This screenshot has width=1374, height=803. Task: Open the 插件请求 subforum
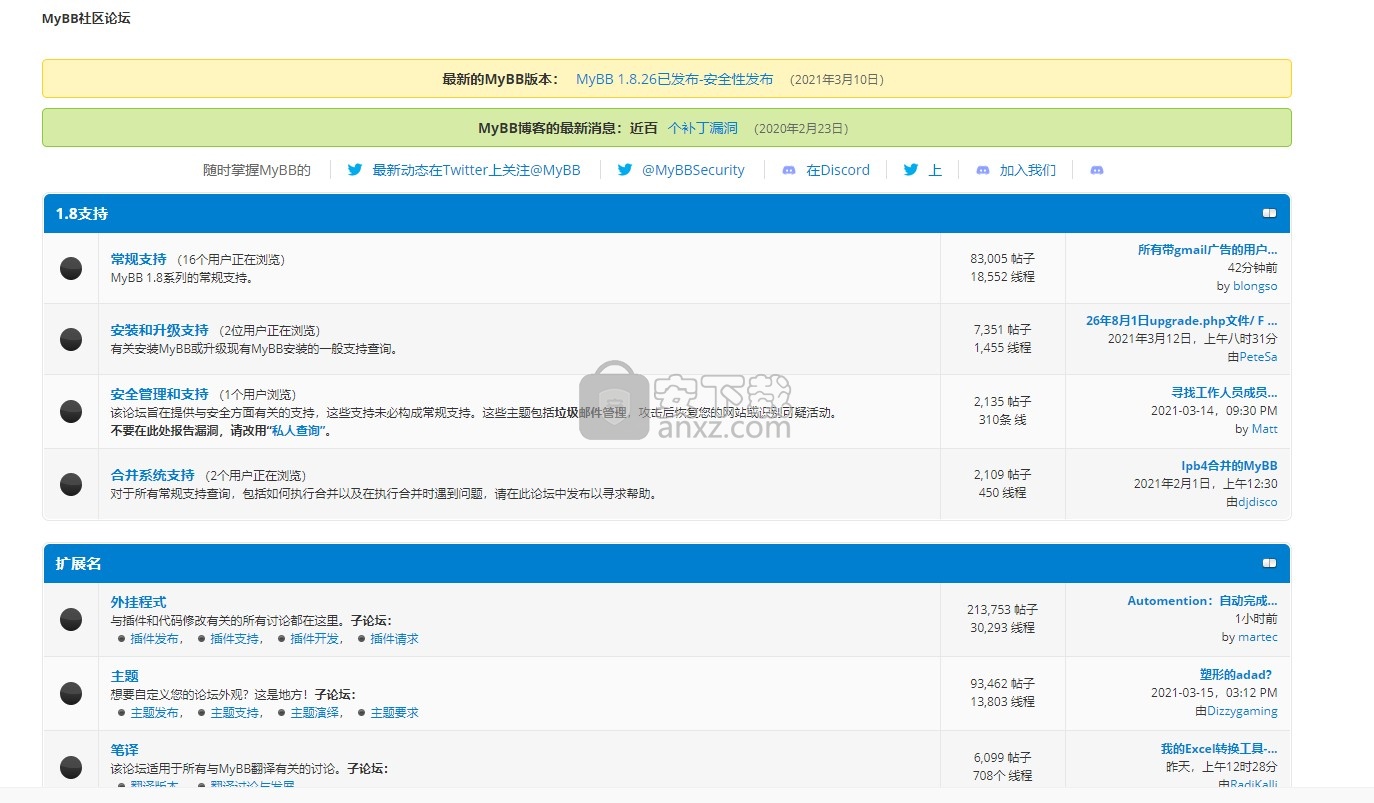(395, 639)
